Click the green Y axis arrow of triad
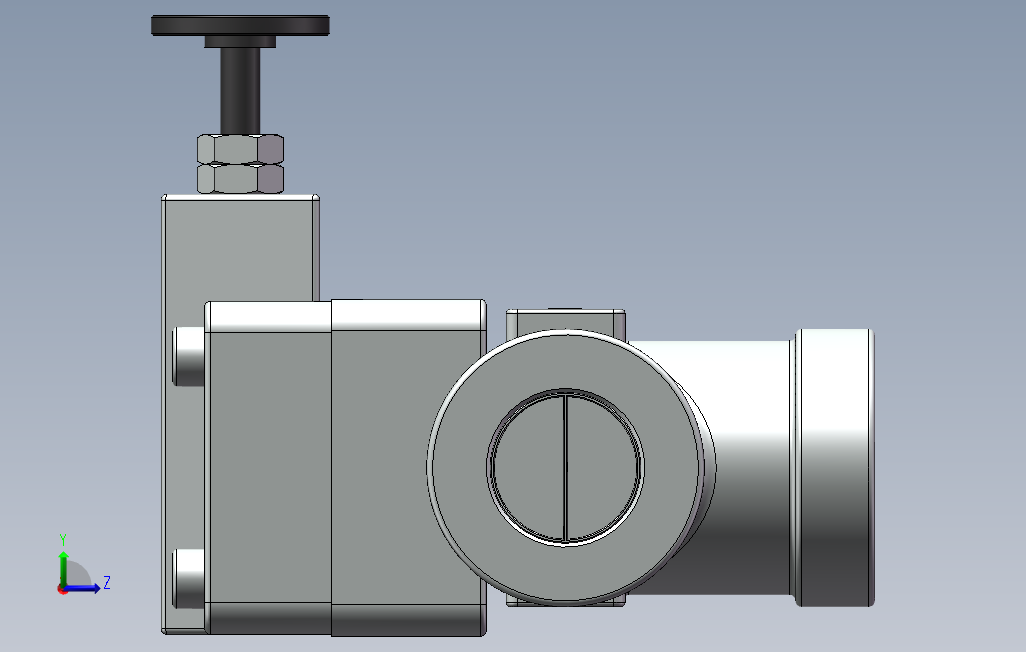The height and width of the screenshot is (652, 1026). [63, 568]
